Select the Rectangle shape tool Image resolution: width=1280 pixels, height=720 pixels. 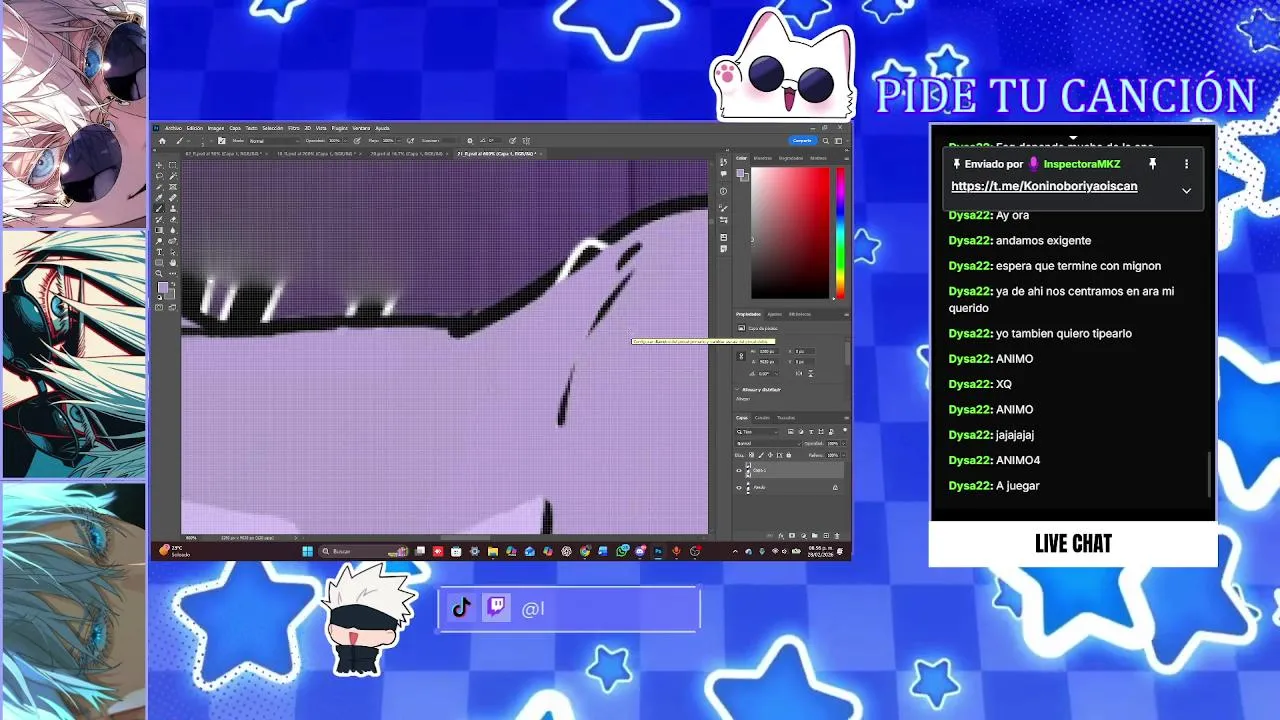pos(159,263)
